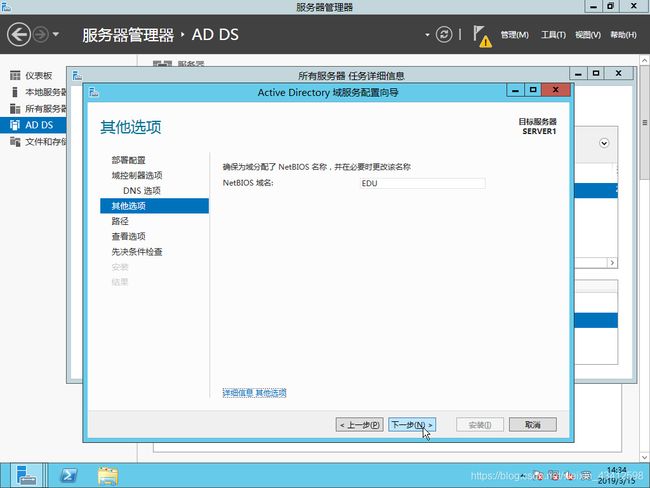Viewport: 650px width, 488px height.
Task: Go to the DNS 选项 wizard step
Action: coord(142,191)
